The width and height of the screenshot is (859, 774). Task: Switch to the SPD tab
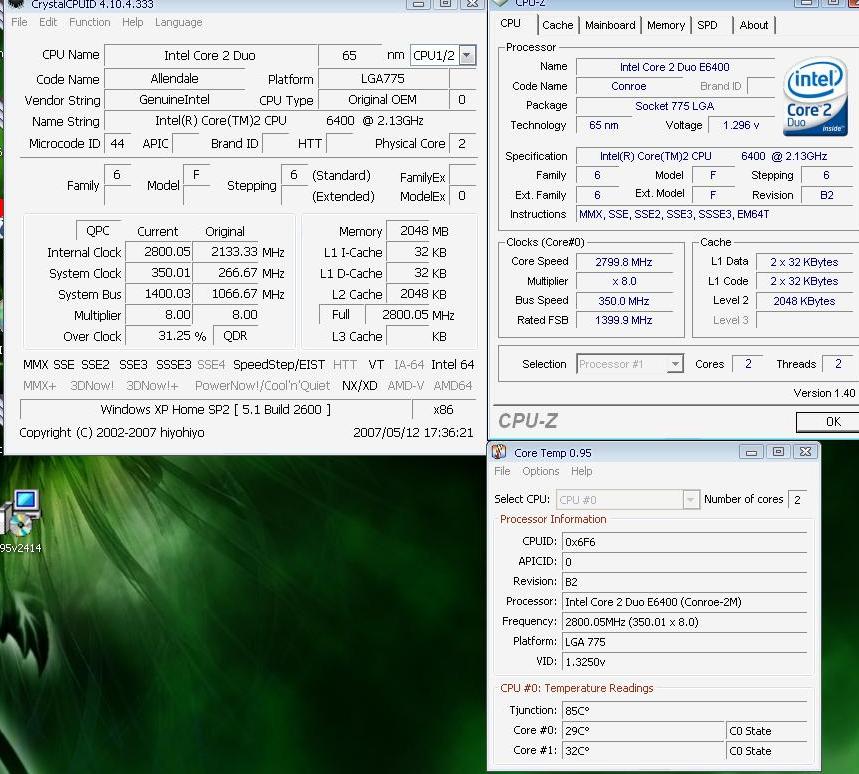(x=707, y=25)
